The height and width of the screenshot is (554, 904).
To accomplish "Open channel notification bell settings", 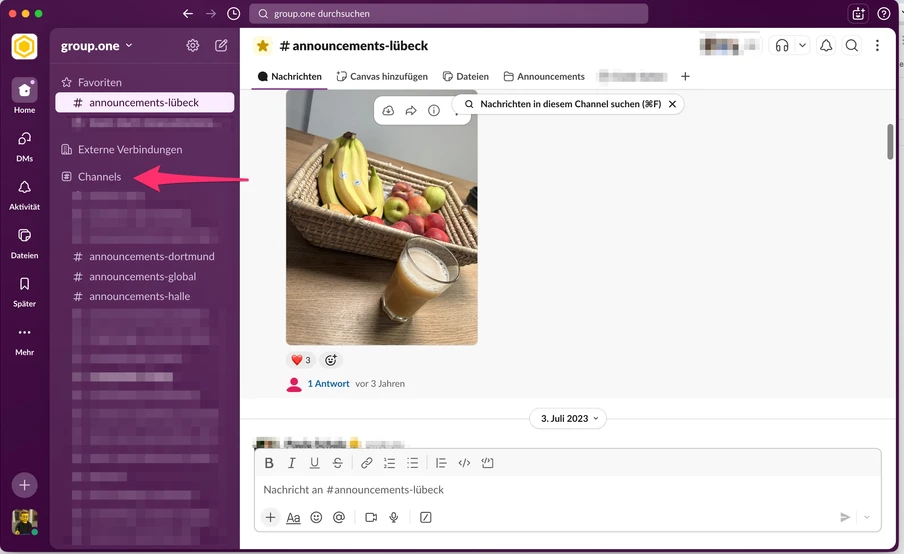I will tap(826, 46).
